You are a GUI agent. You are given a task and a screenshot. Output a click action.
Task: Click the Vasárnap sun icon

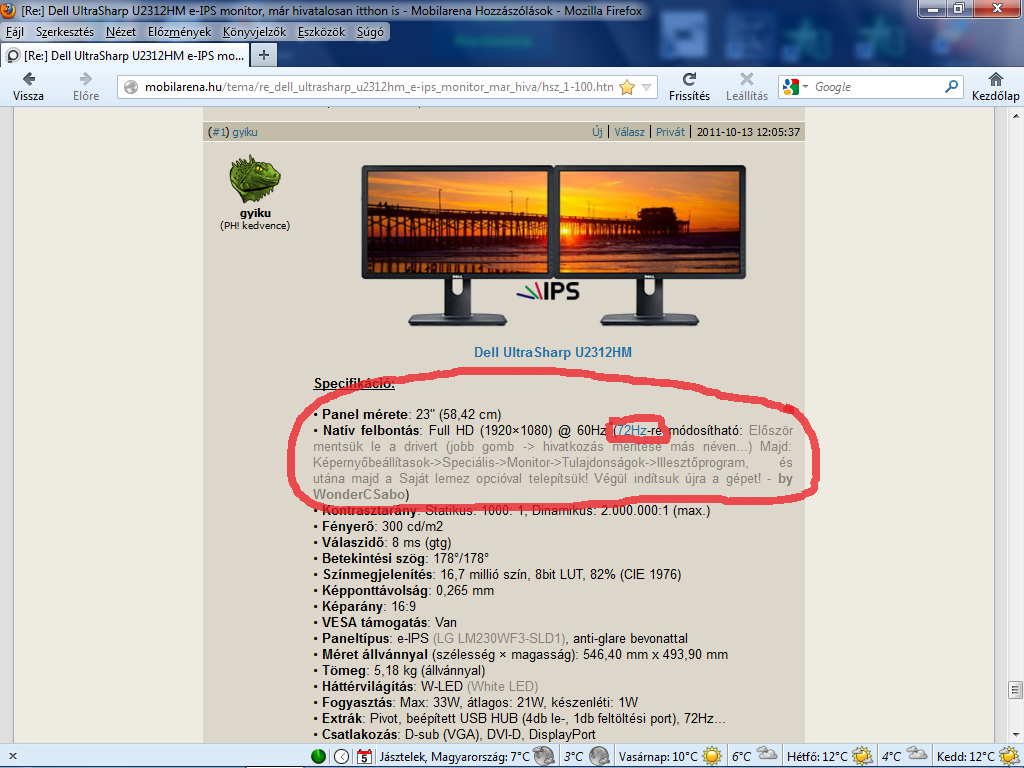[x=712, y=756]
